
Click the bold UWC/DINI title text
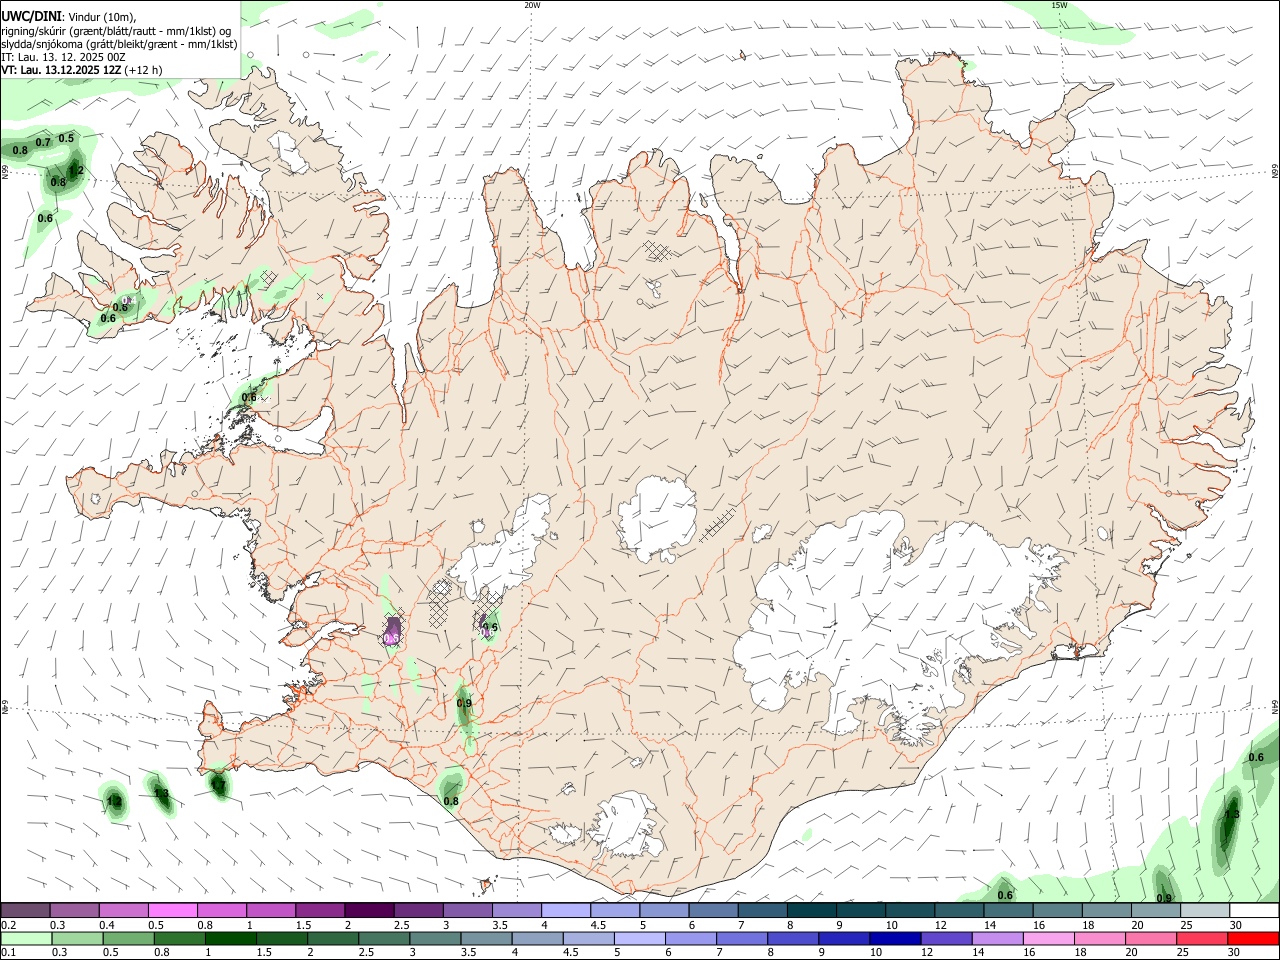31,17
